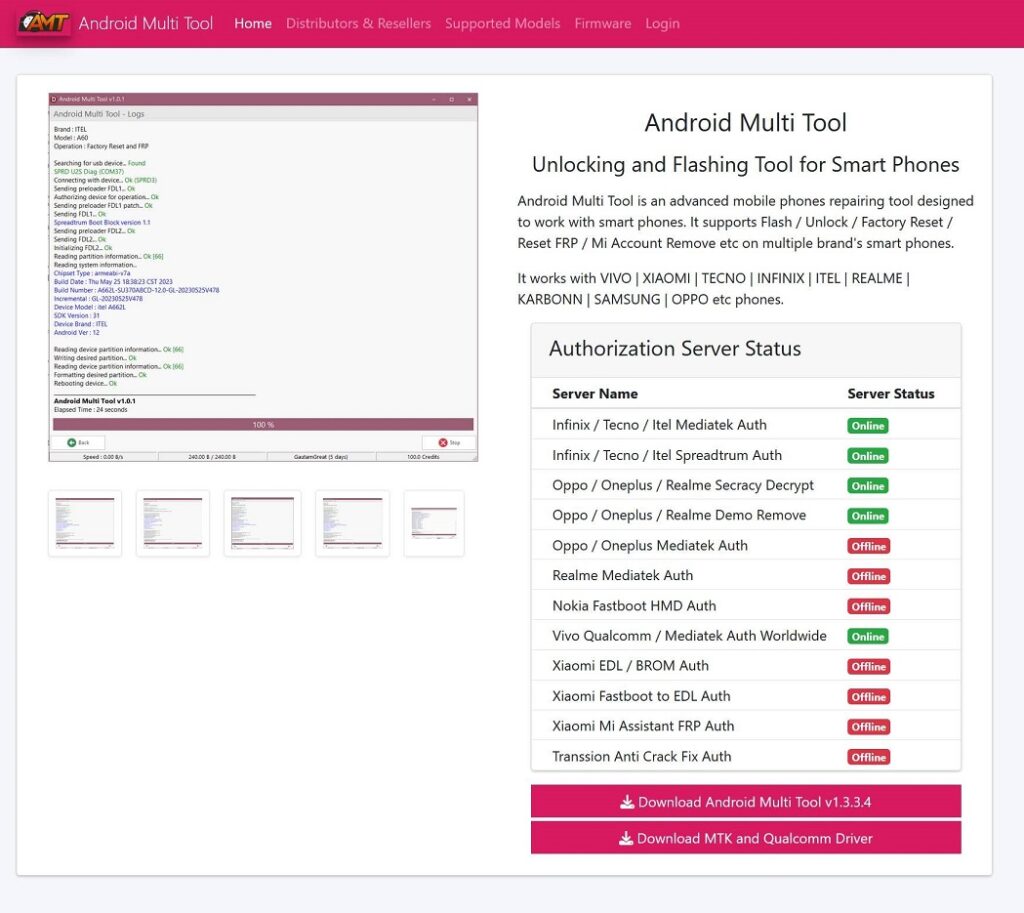Screen dimensions: 1024x913
Task: Click Offline badge for Nokia Fastboot HMD Auth
Action: 869,606
